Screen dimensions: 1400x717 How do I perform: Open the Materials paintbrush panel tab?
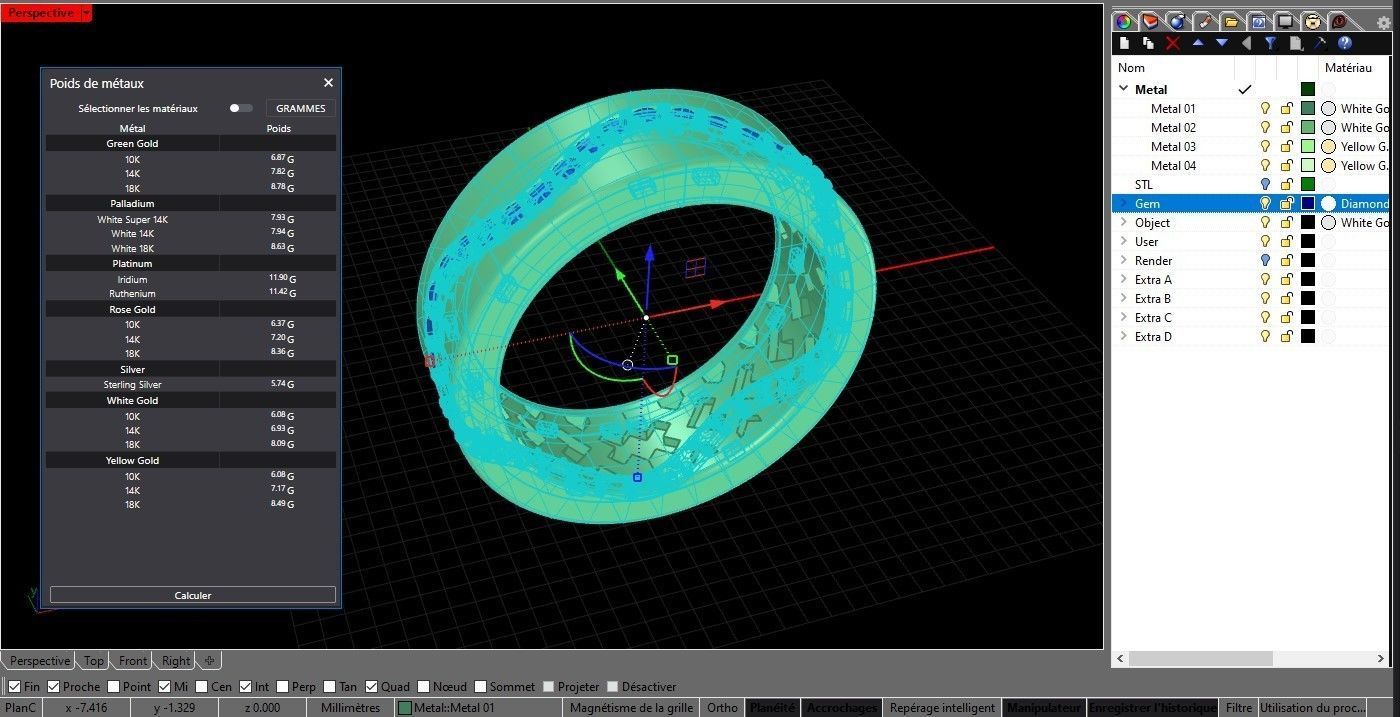(x=1205, y=21)
